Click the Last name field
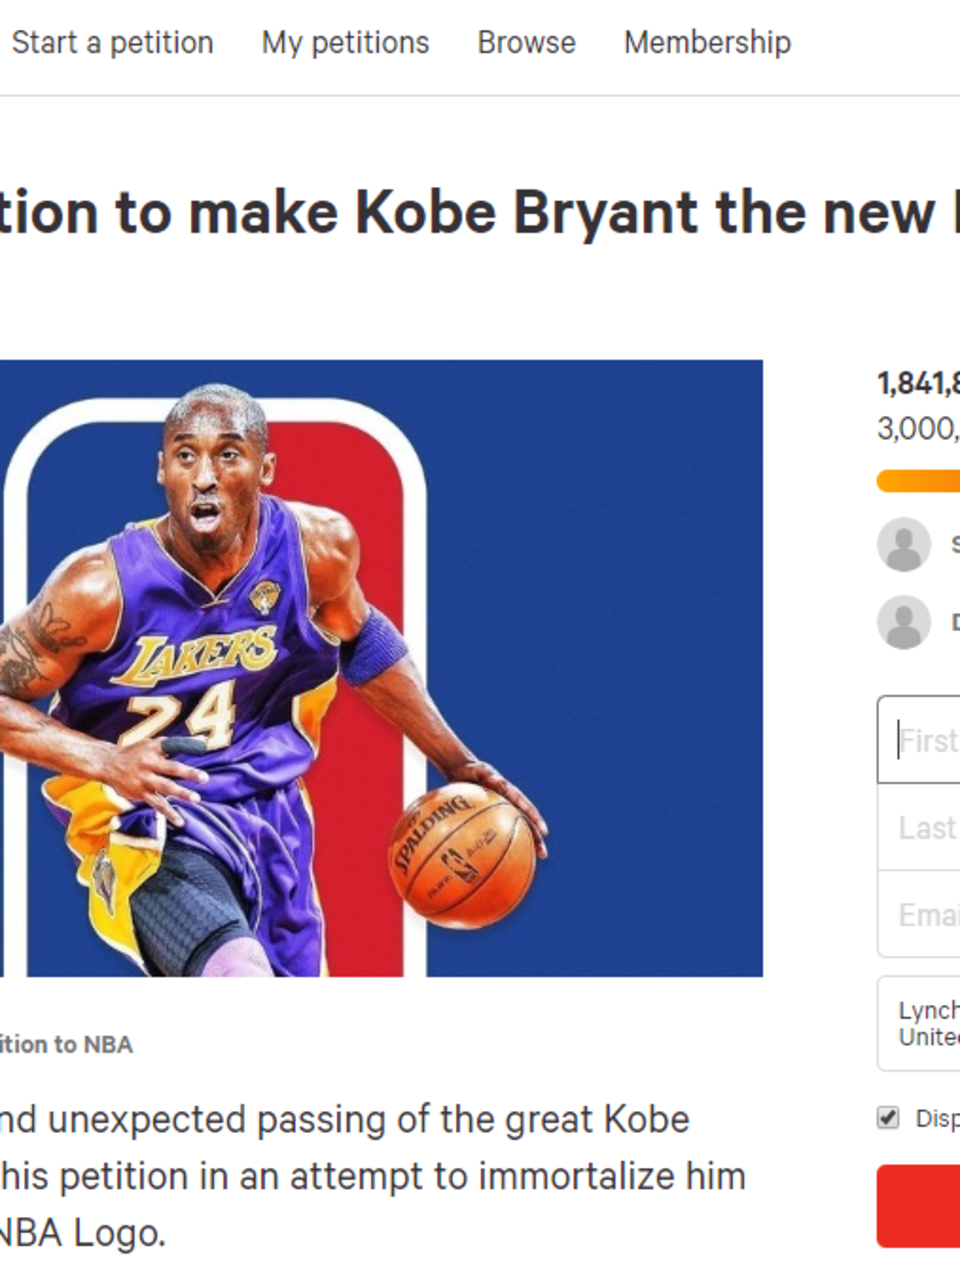This screenshot has width=960, height=1282. (919, 827)
